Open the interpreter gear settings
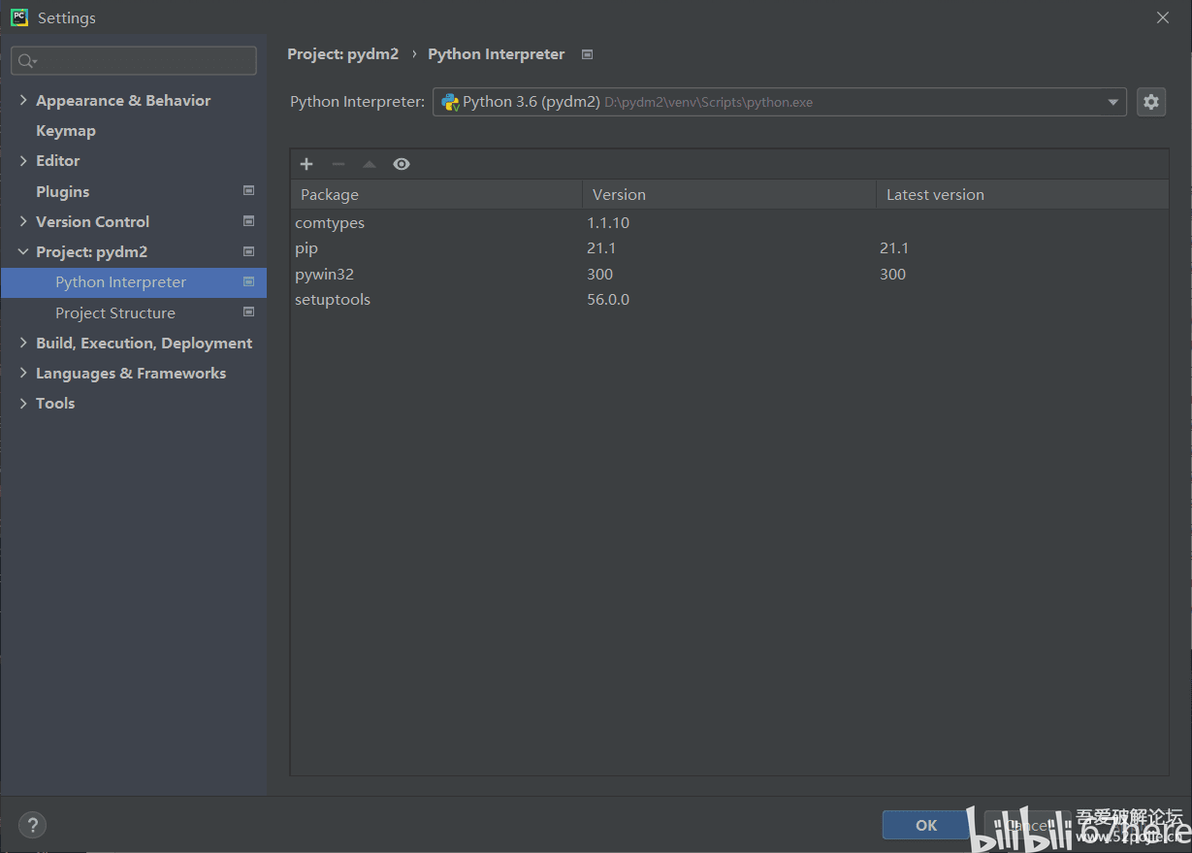This screenshot has width=1192, height=853. (1151, 102)
